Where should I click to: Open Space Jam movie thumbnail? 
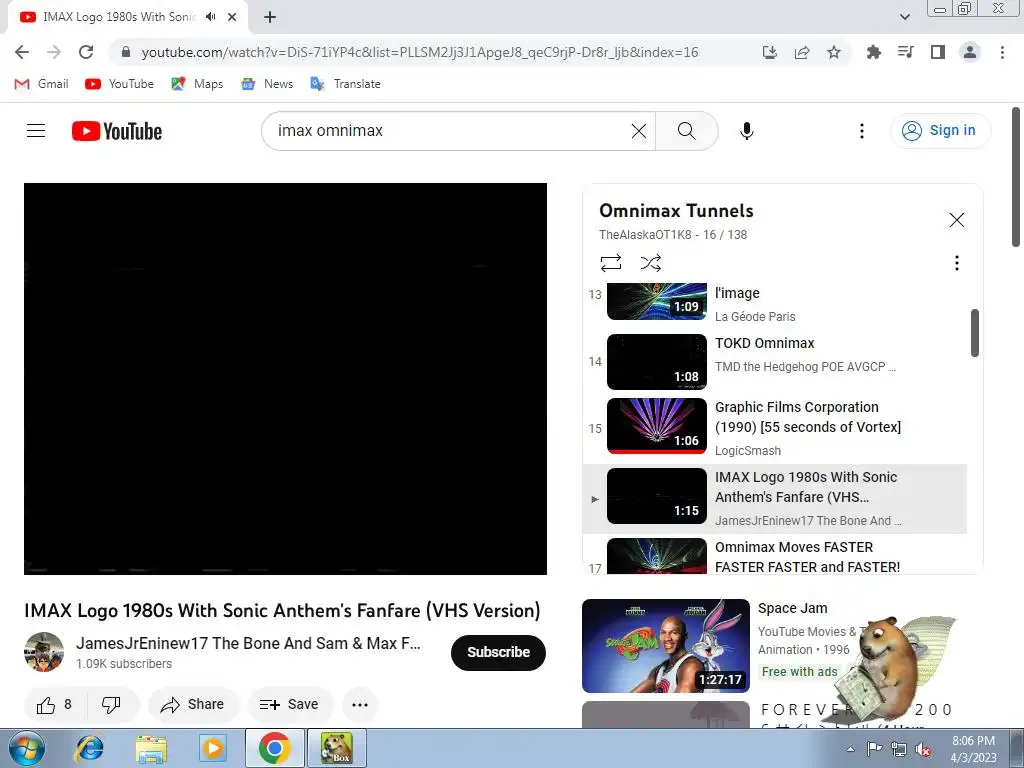click(x=665, y=646)
